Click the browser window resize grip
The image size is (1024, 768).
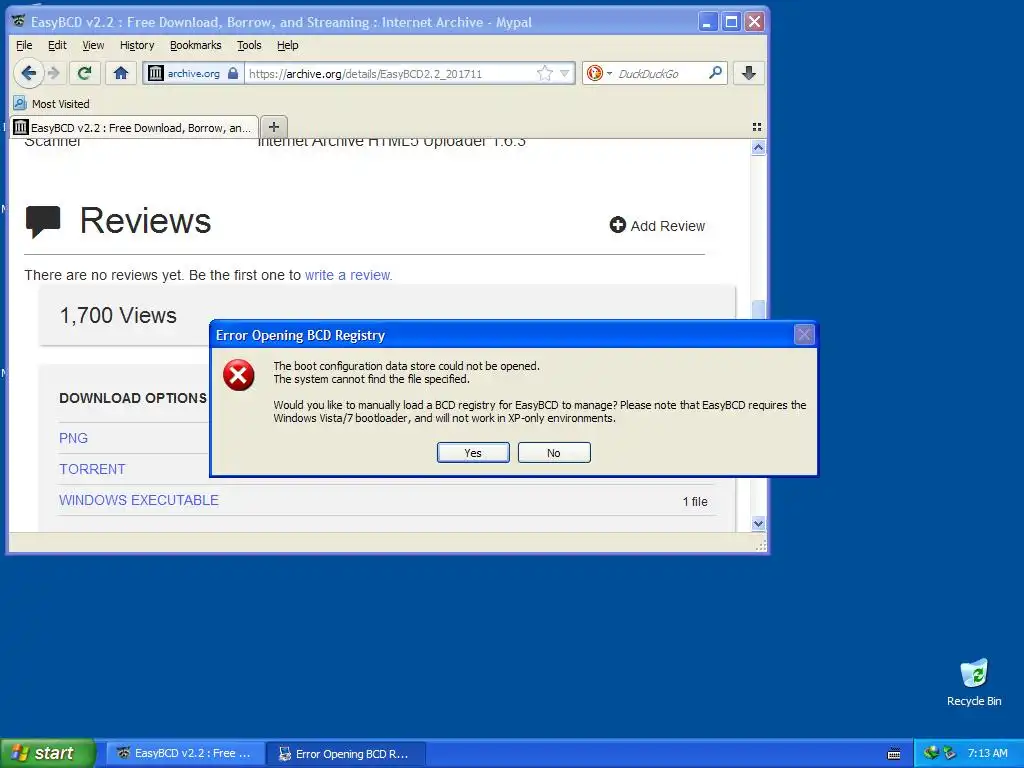click(x=761, y=546)
